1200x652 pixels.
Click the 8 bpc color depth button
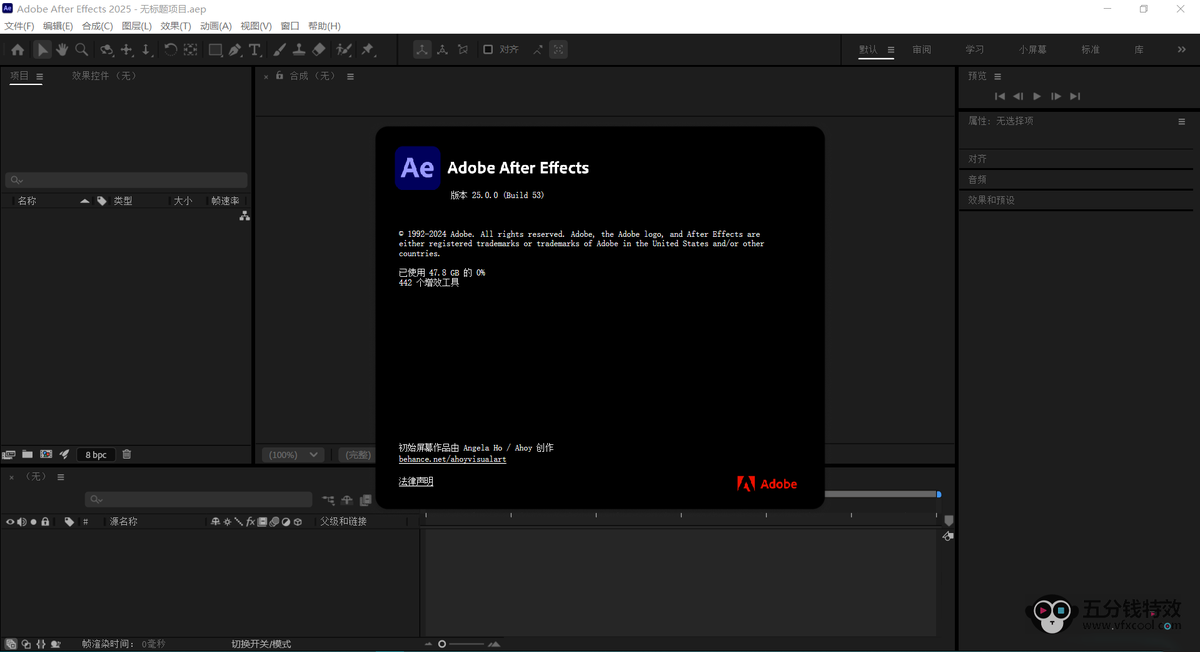pos(96,454)
